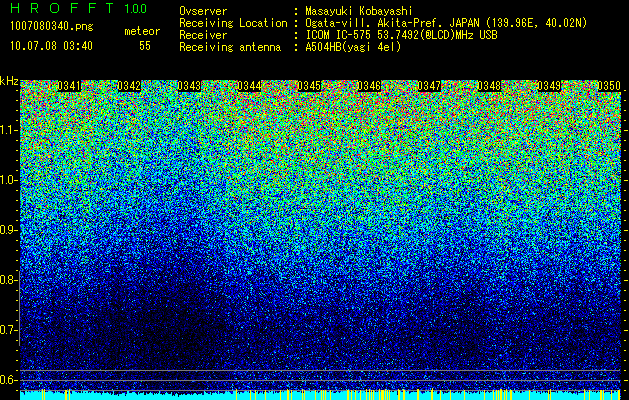Screen dimensions: 629x400
Task: Click the cyan signal level strip at bottom
Action: (321, 395)
